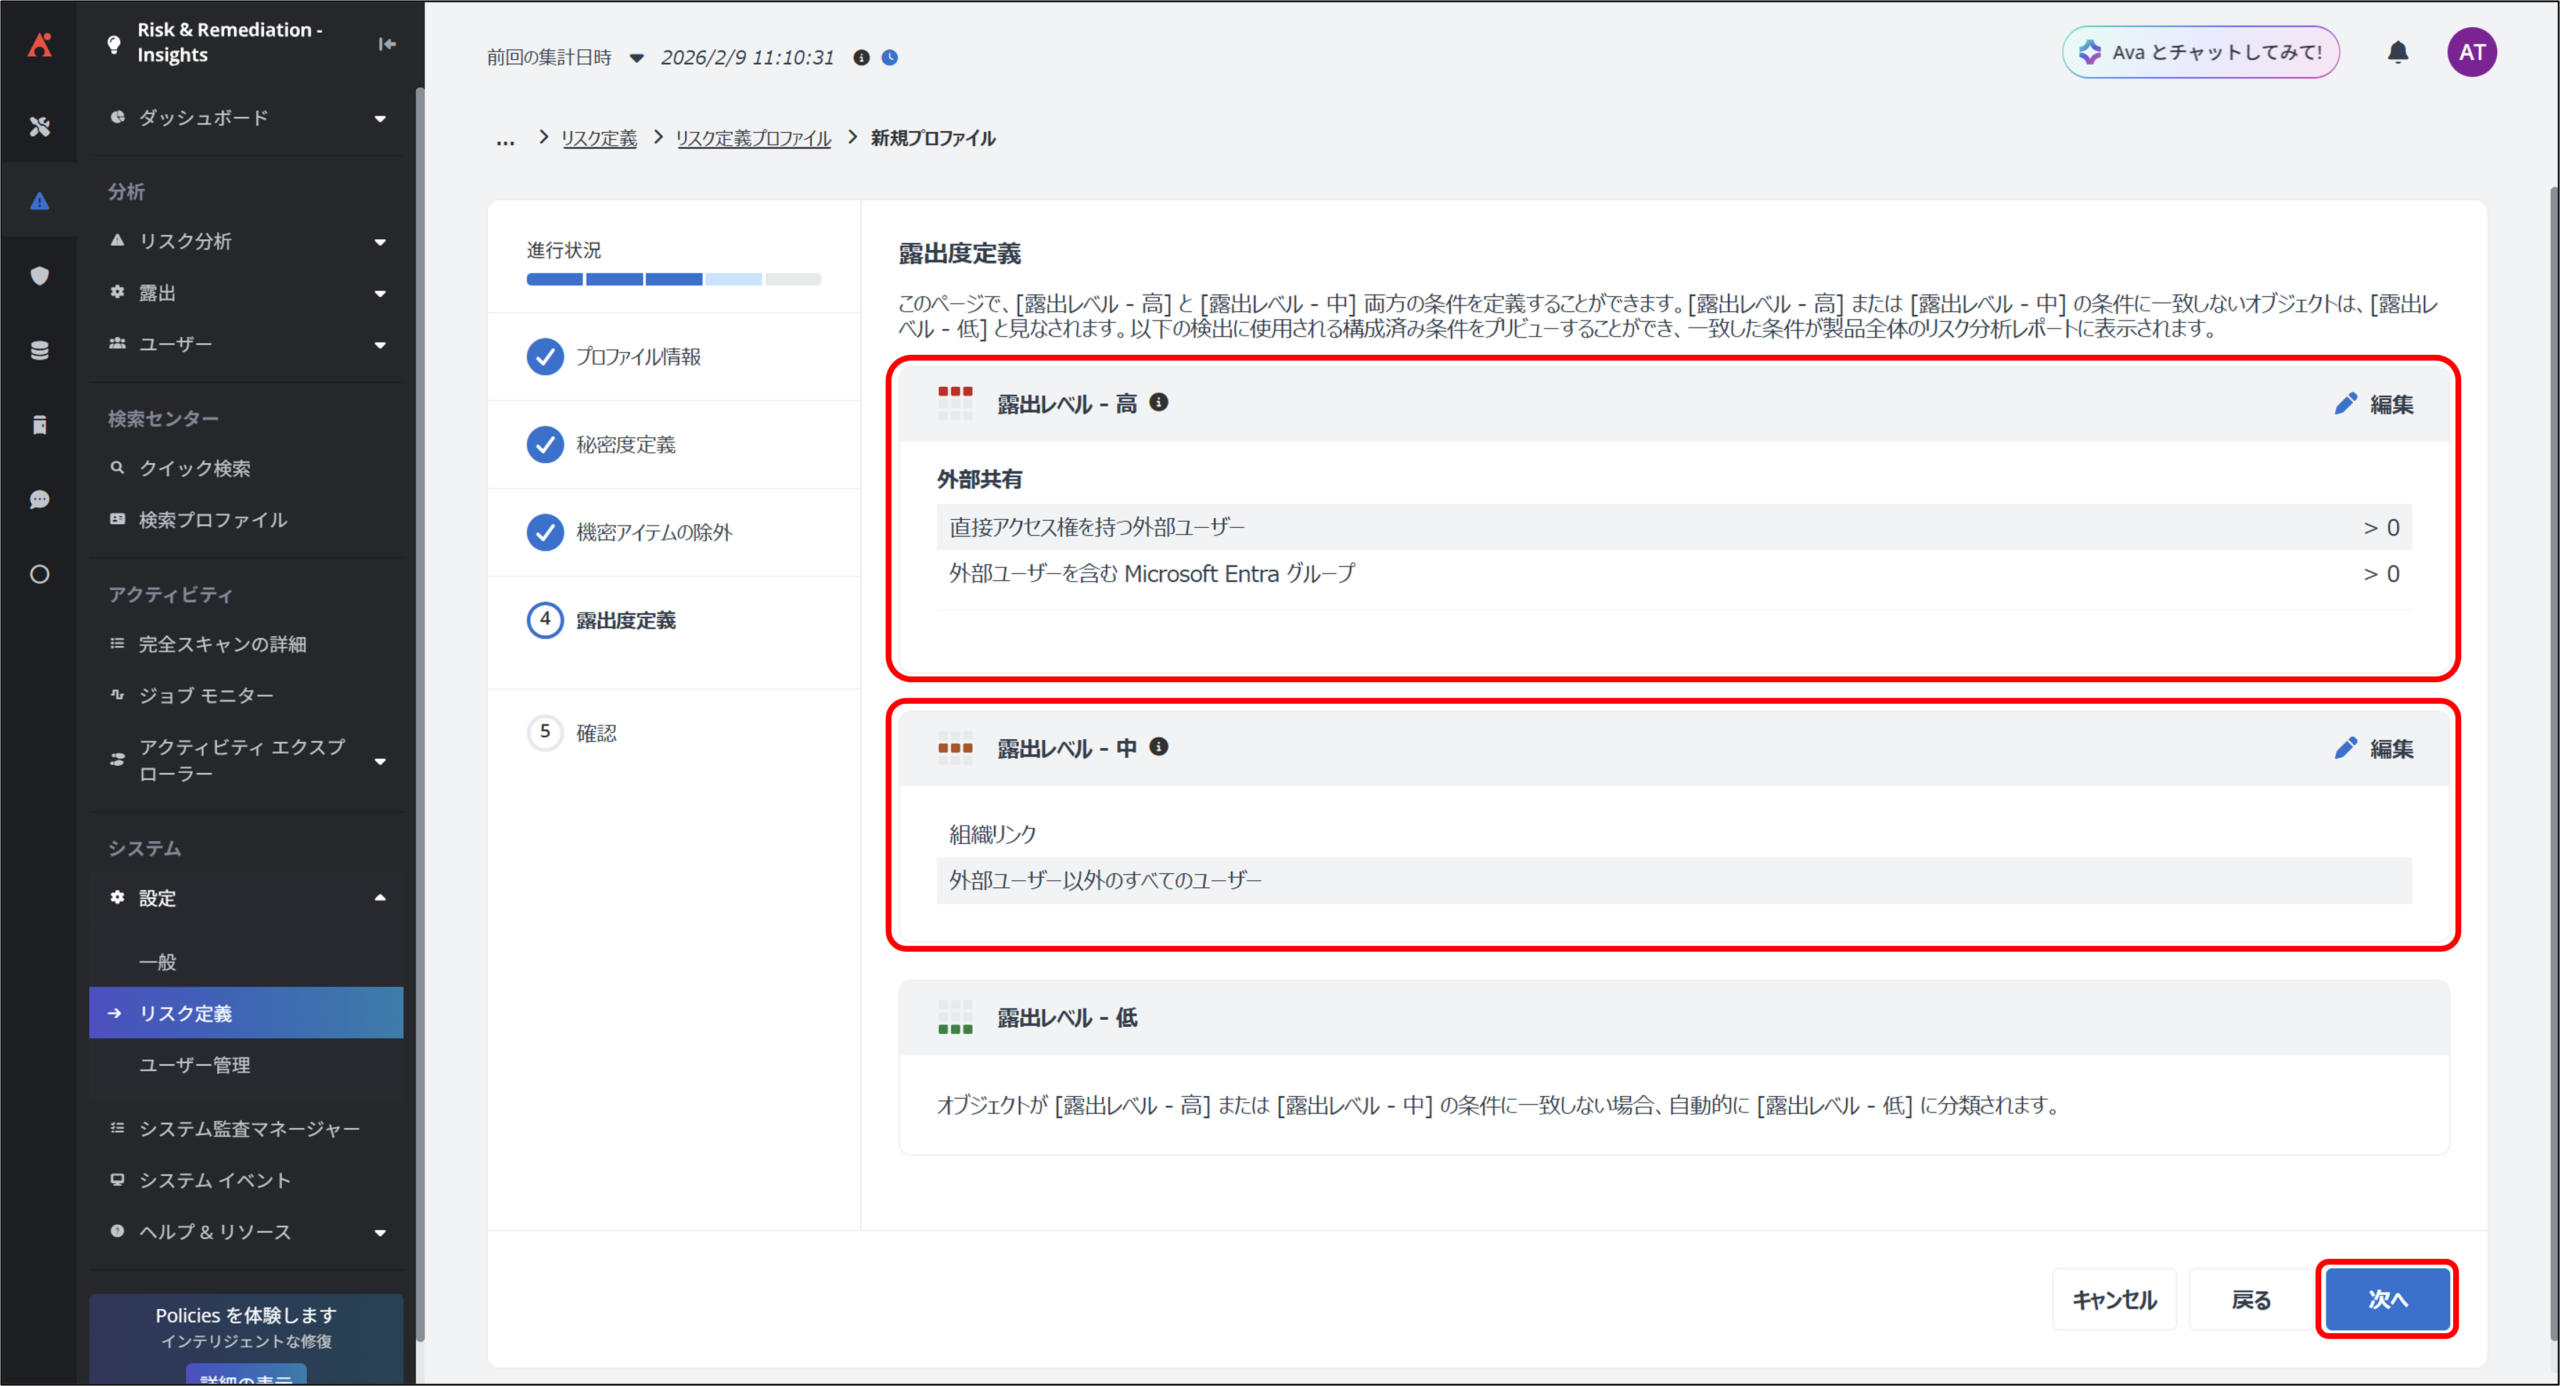Click the info icon beside 露出レベル - 高

[x=1159, y=402]
